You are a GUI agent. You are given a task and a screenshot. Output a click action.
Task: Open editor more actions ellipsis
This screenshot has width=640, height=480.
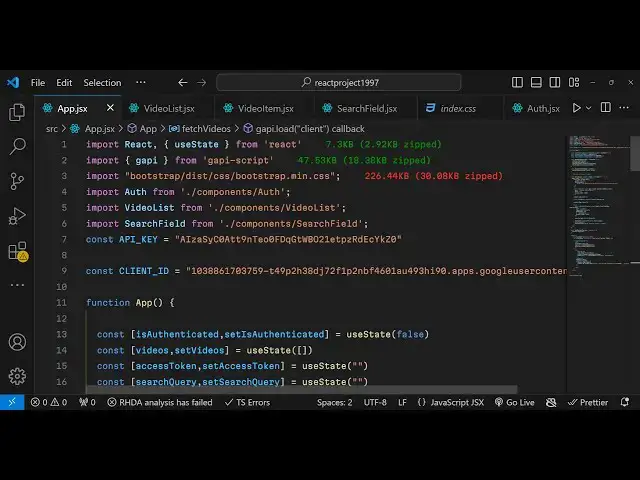click(624, 108)
